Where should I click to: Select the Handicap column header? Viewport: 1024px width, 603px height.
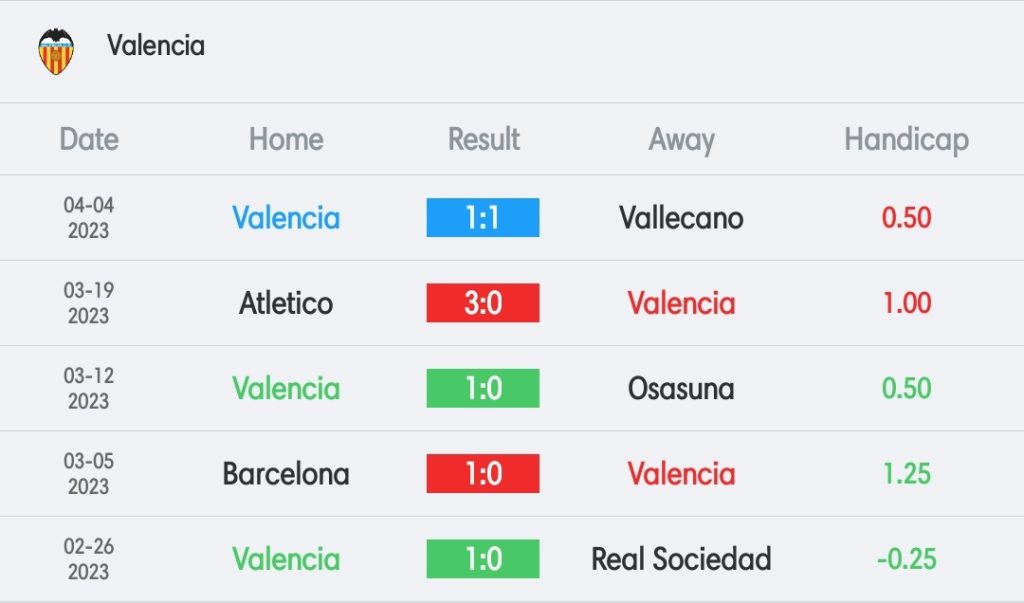coord(906,140)
